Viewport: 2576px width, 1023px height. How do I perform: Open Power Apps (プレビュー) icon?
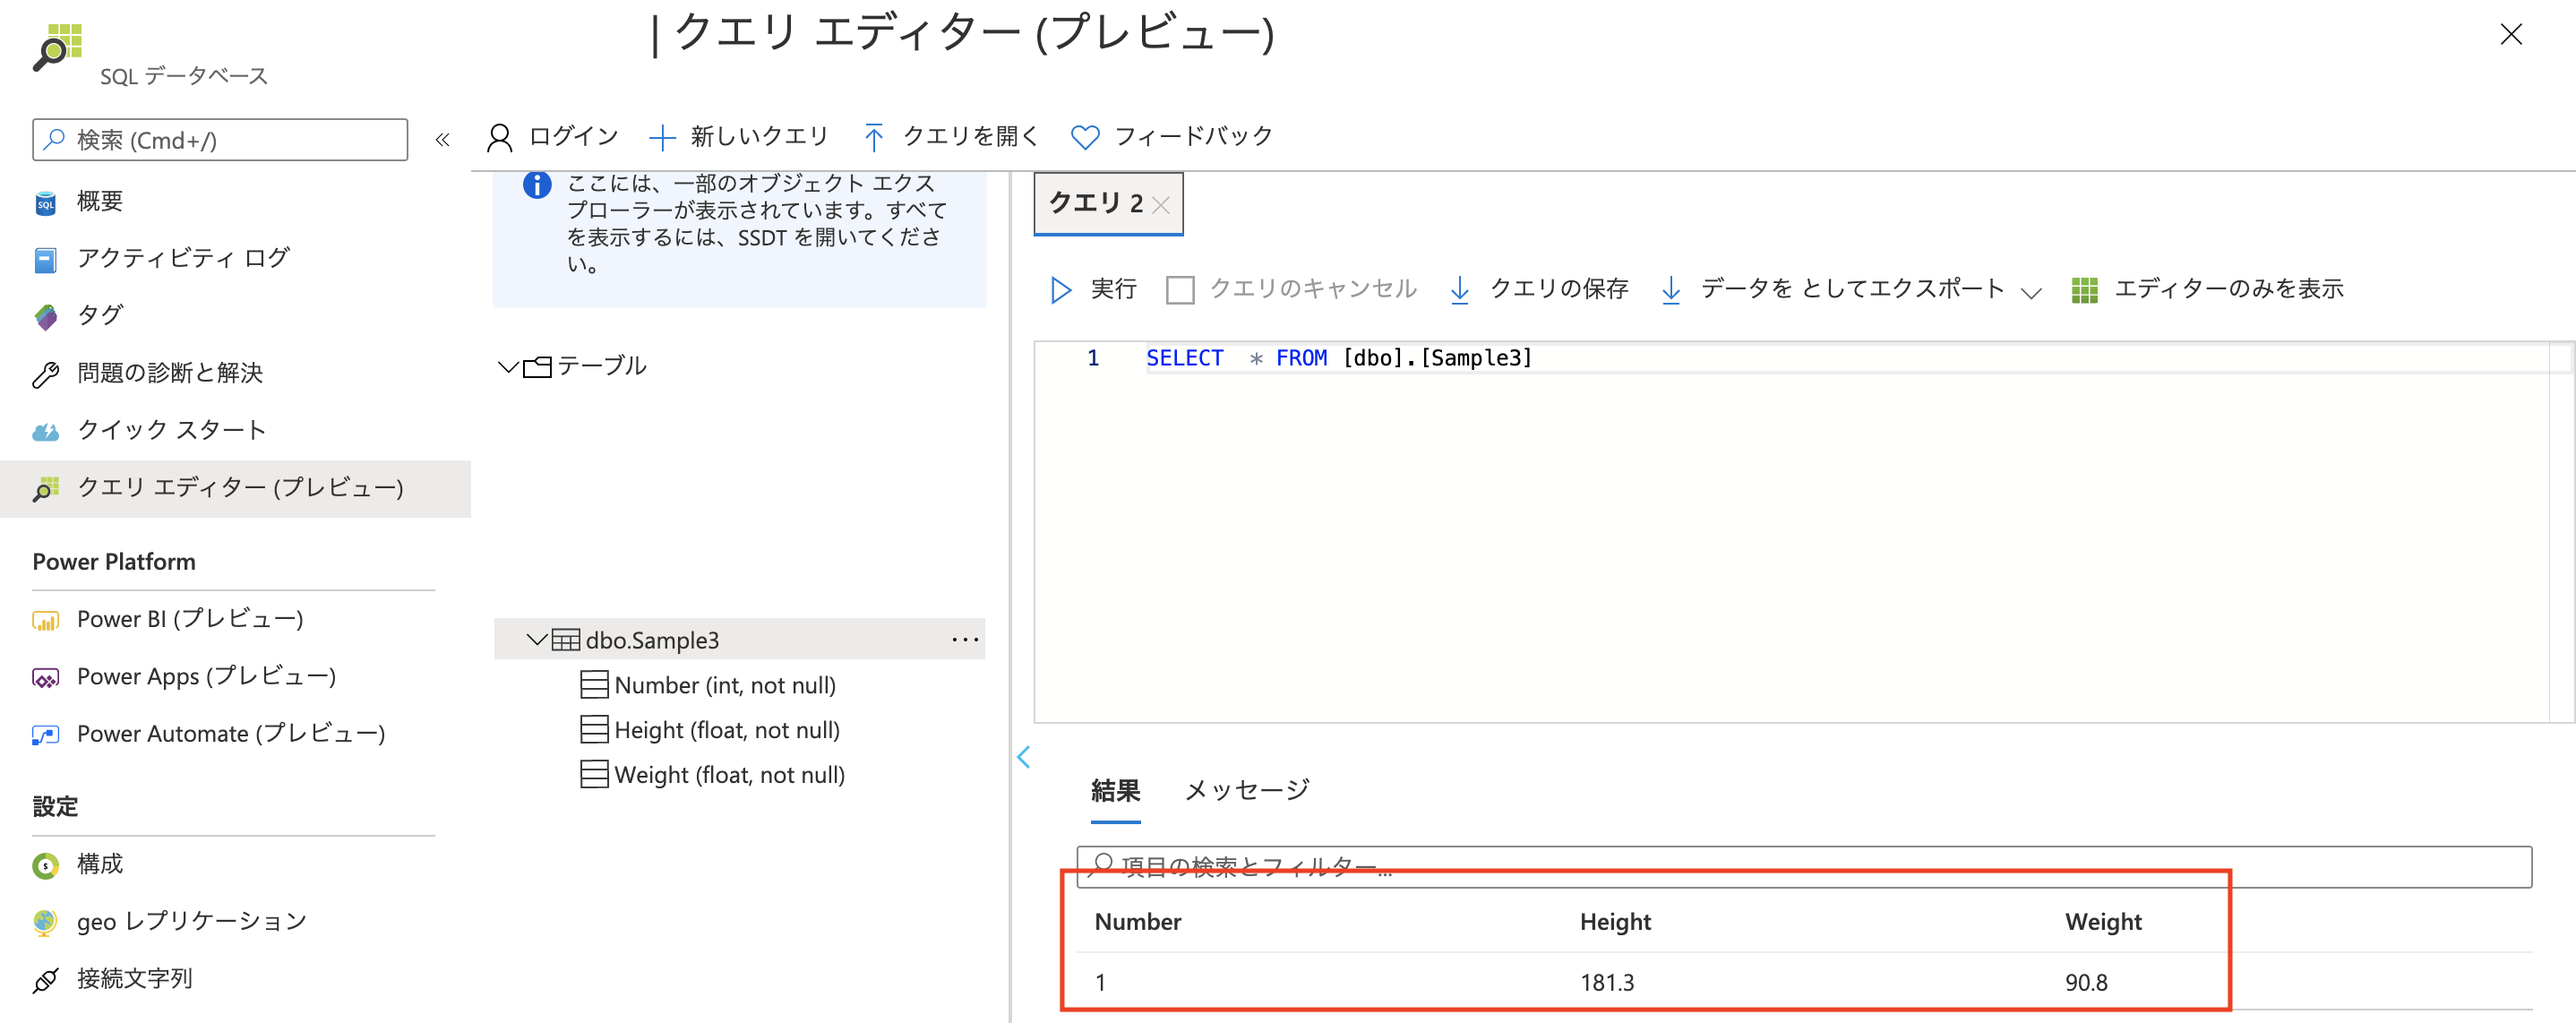click(x=45, y=678)
